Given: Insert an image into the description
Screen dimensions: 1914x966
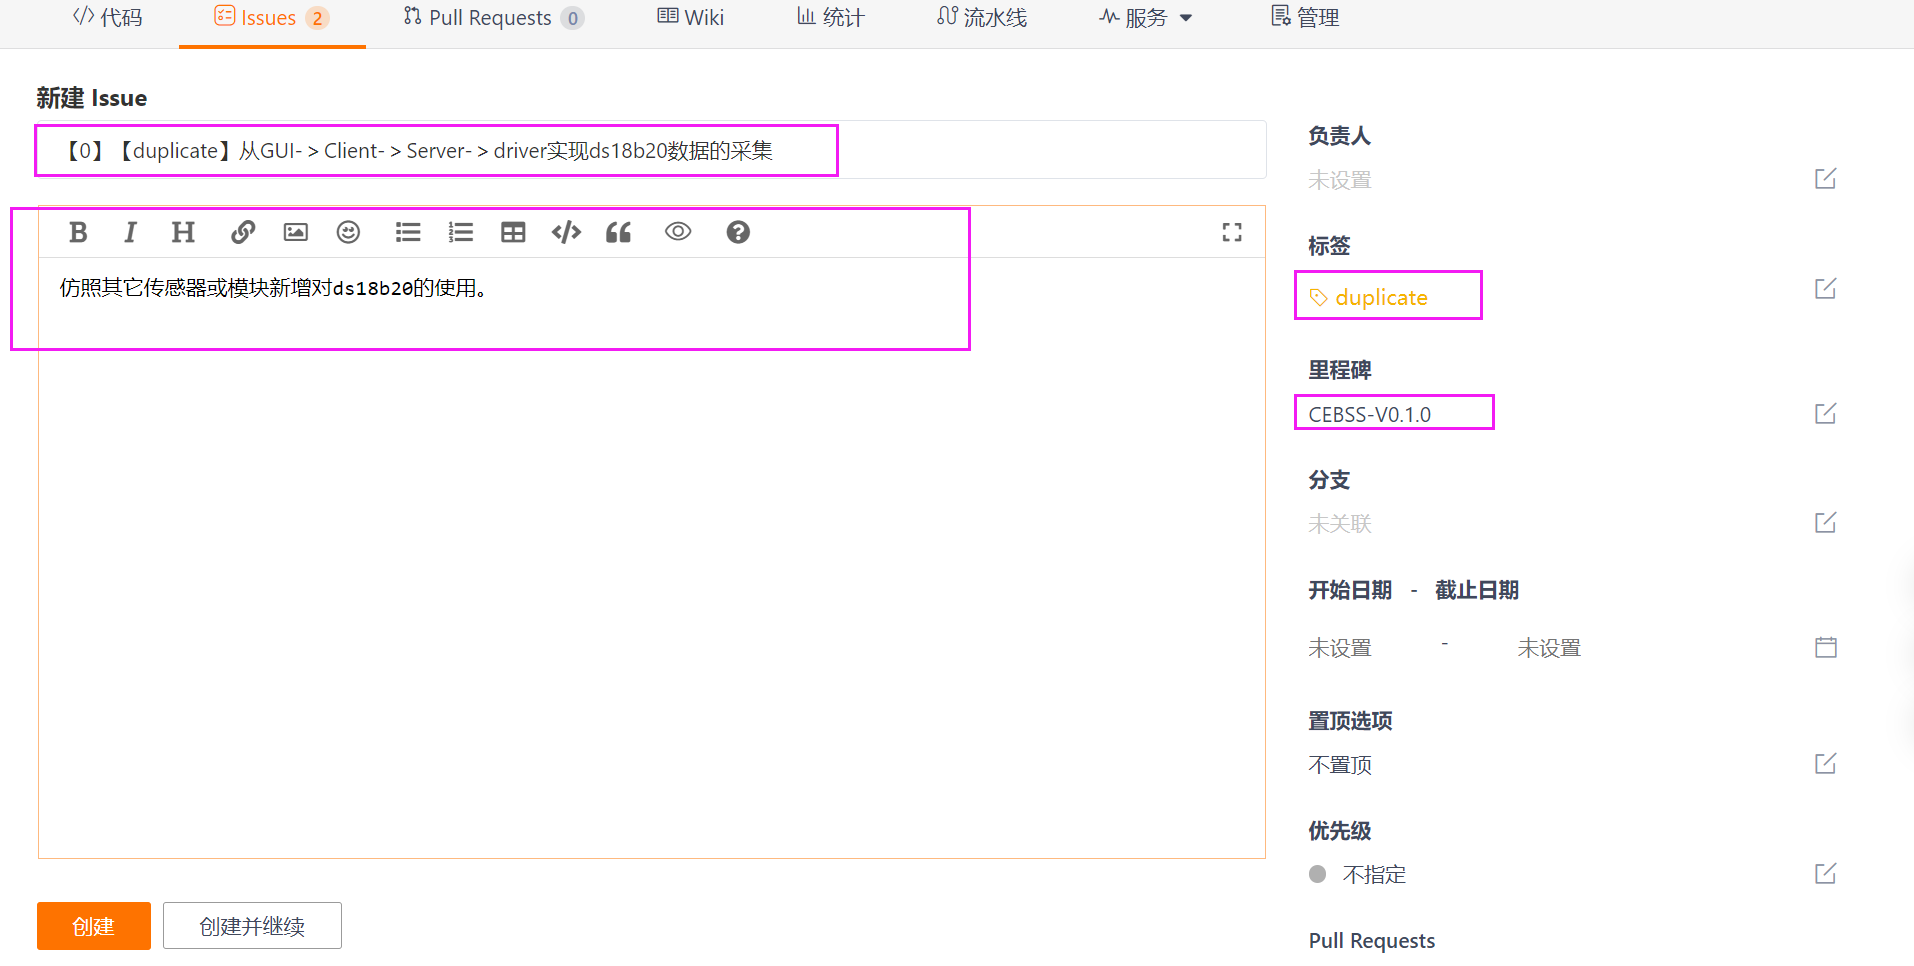Looking at the screenshot, I should coord(295,232).
